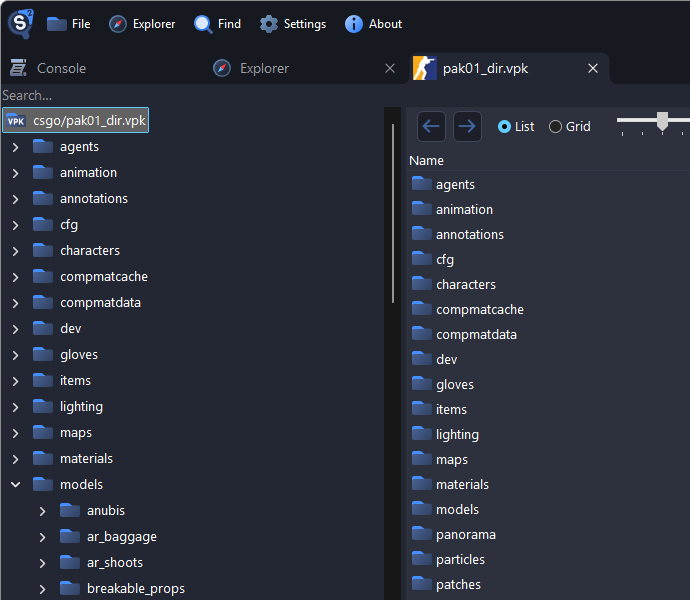Expand the ar_shoots subfolder
This screenshot has width=690, height=600.
coord(42,563)
